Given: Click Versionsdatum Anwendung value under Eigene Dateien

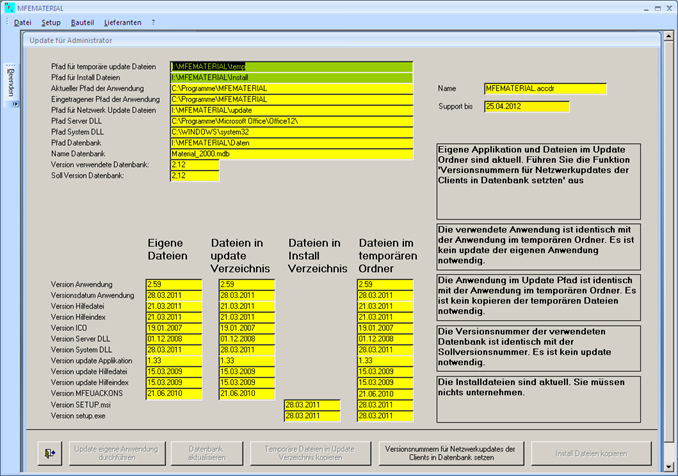Looking at the screenshot, I should pos(174,295).
